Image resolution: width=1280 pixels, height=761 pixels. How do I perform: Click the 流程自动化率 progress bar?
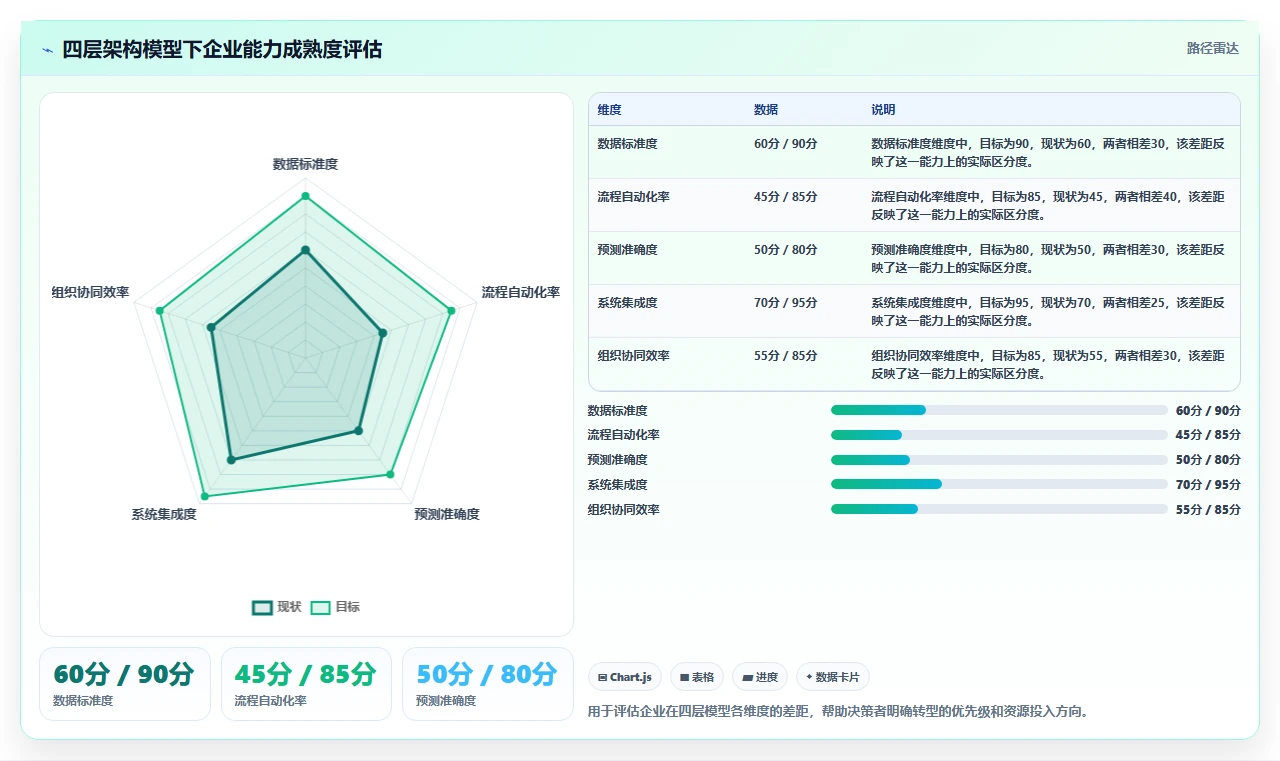[999, 435]
